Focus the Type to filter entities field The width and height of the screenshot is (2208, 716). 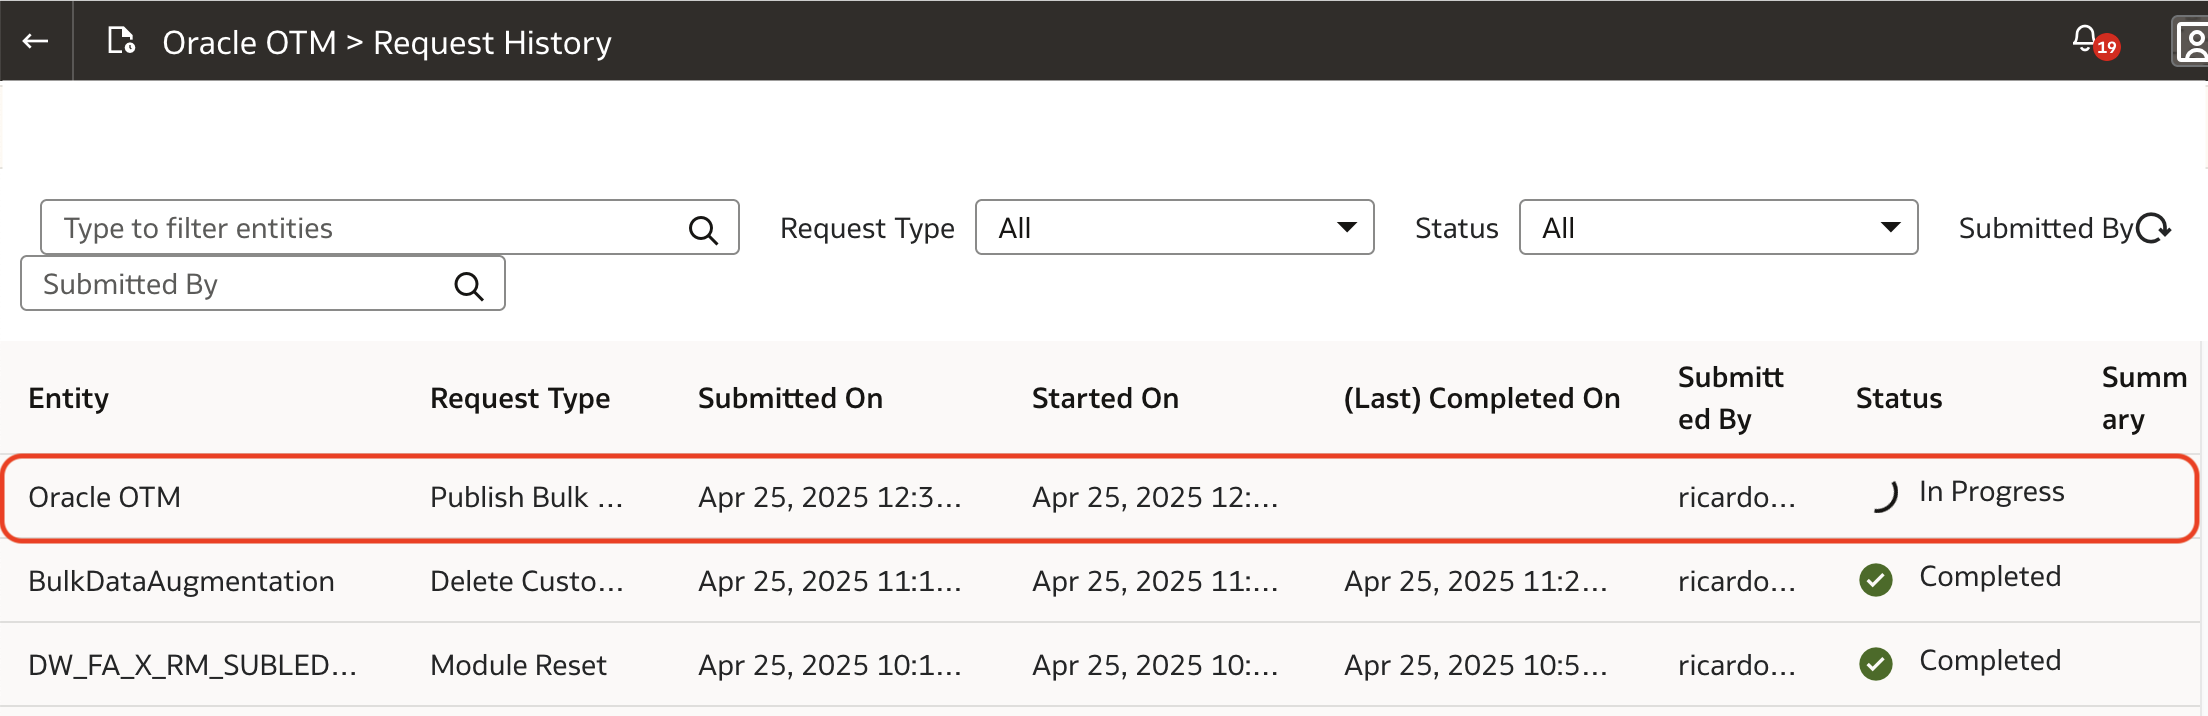(x=360, y=228)
